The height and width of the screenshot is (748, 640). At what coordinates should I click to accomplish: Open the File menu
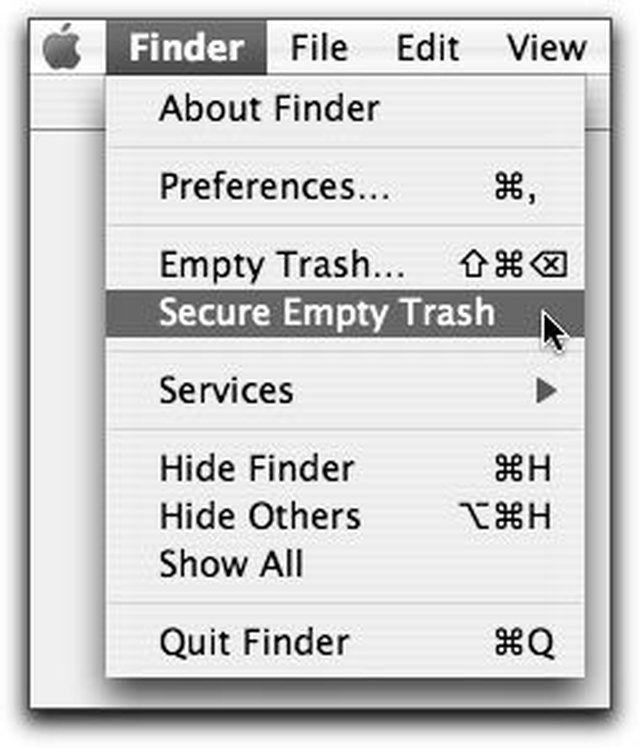click(319, 47)
